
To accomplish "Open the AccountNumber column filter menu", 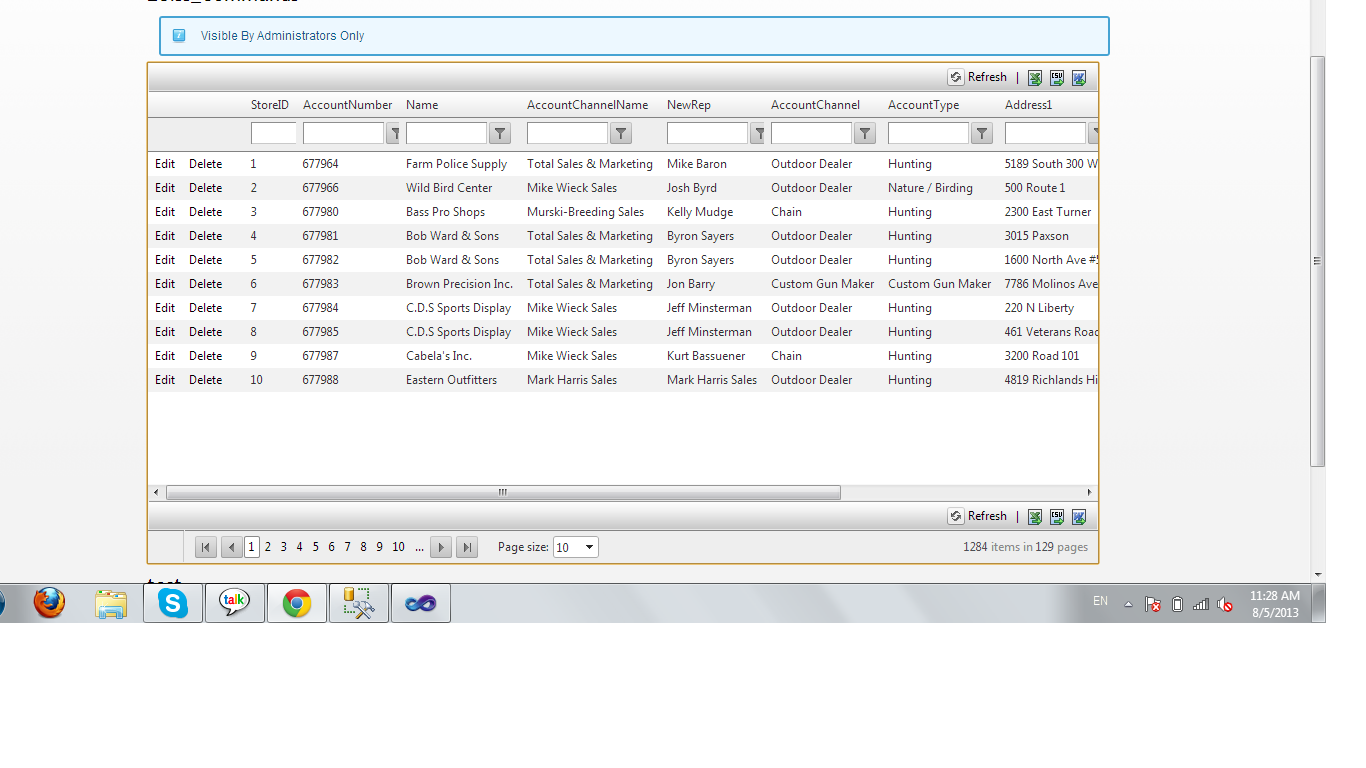I will point(394,134).
